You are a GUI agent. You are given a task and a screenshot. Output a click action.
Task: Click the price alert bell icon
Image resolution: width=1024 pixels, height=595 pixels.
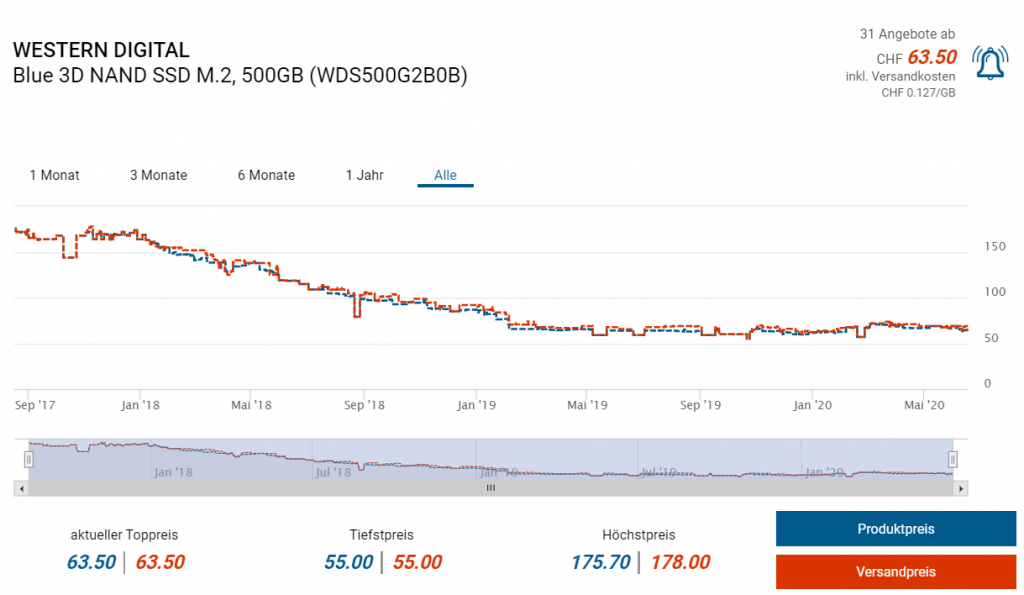tap(990, 63)
